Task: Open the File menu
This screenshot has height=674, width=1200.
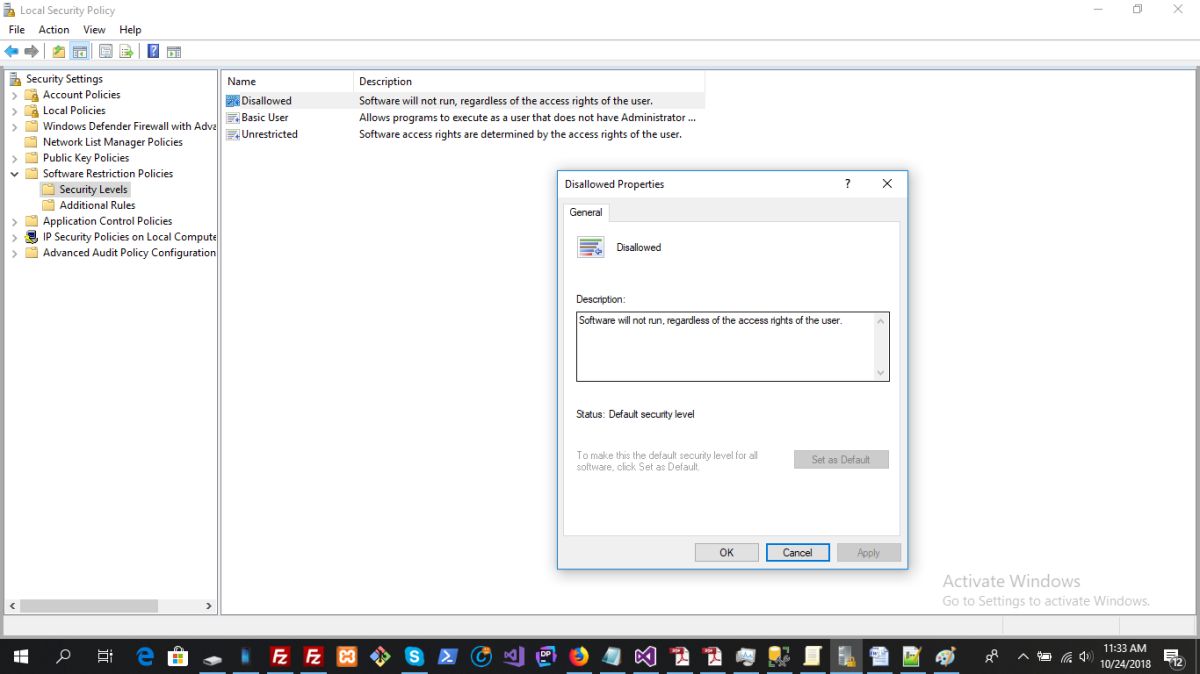Action: 17,30
